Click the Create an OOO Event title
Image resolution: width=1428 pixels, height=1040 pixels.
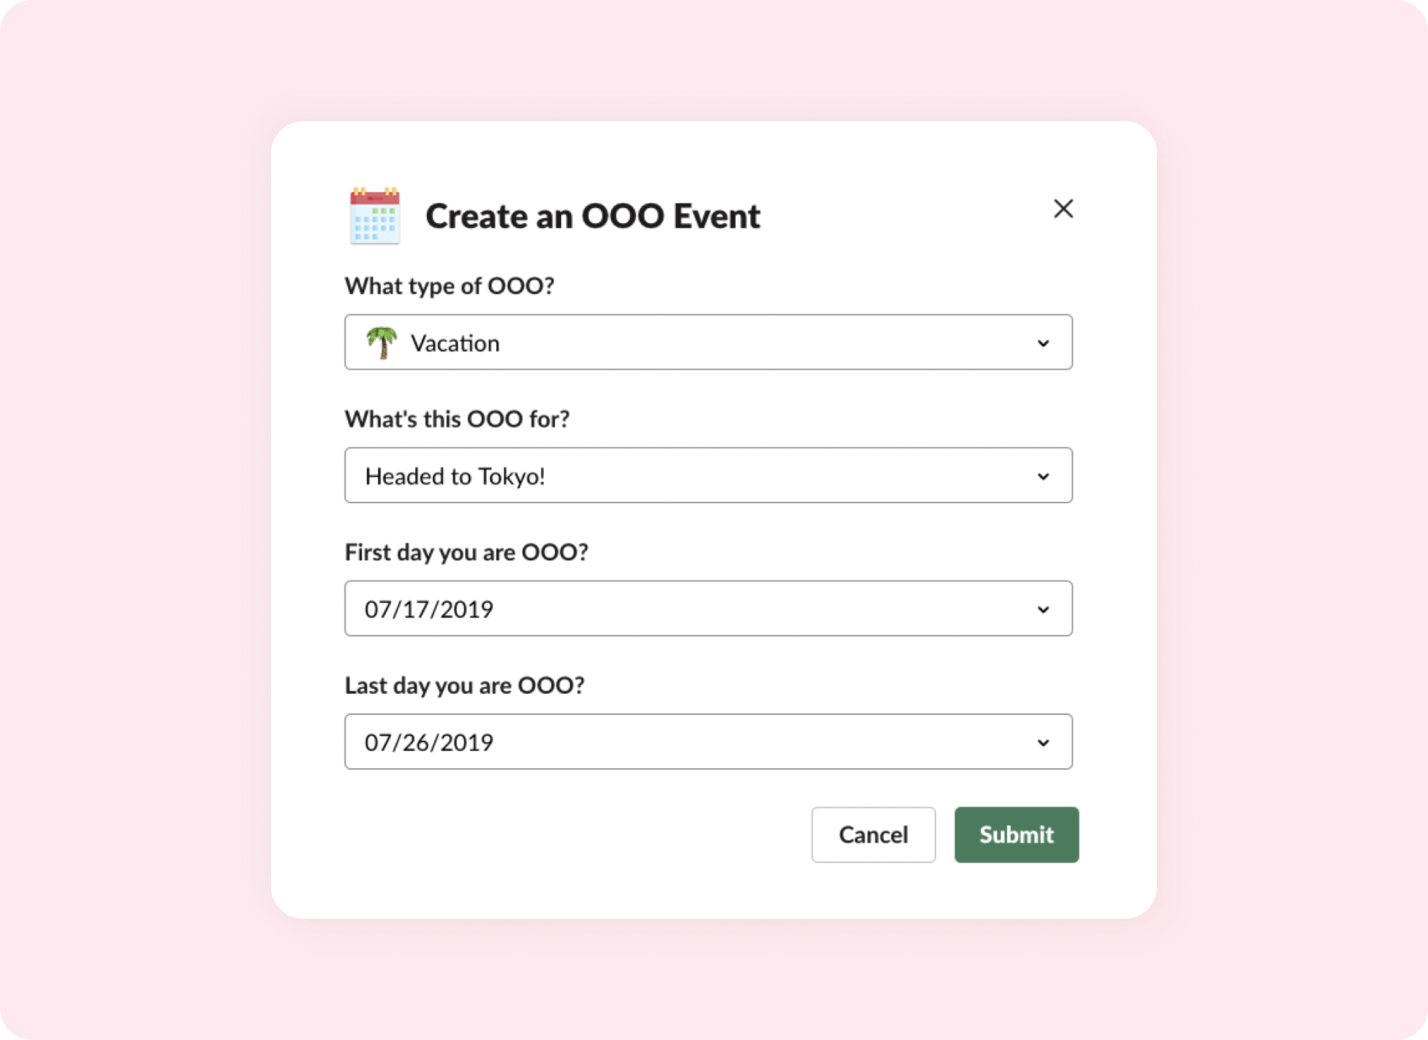pyautogui.click(x=593, y=216)
